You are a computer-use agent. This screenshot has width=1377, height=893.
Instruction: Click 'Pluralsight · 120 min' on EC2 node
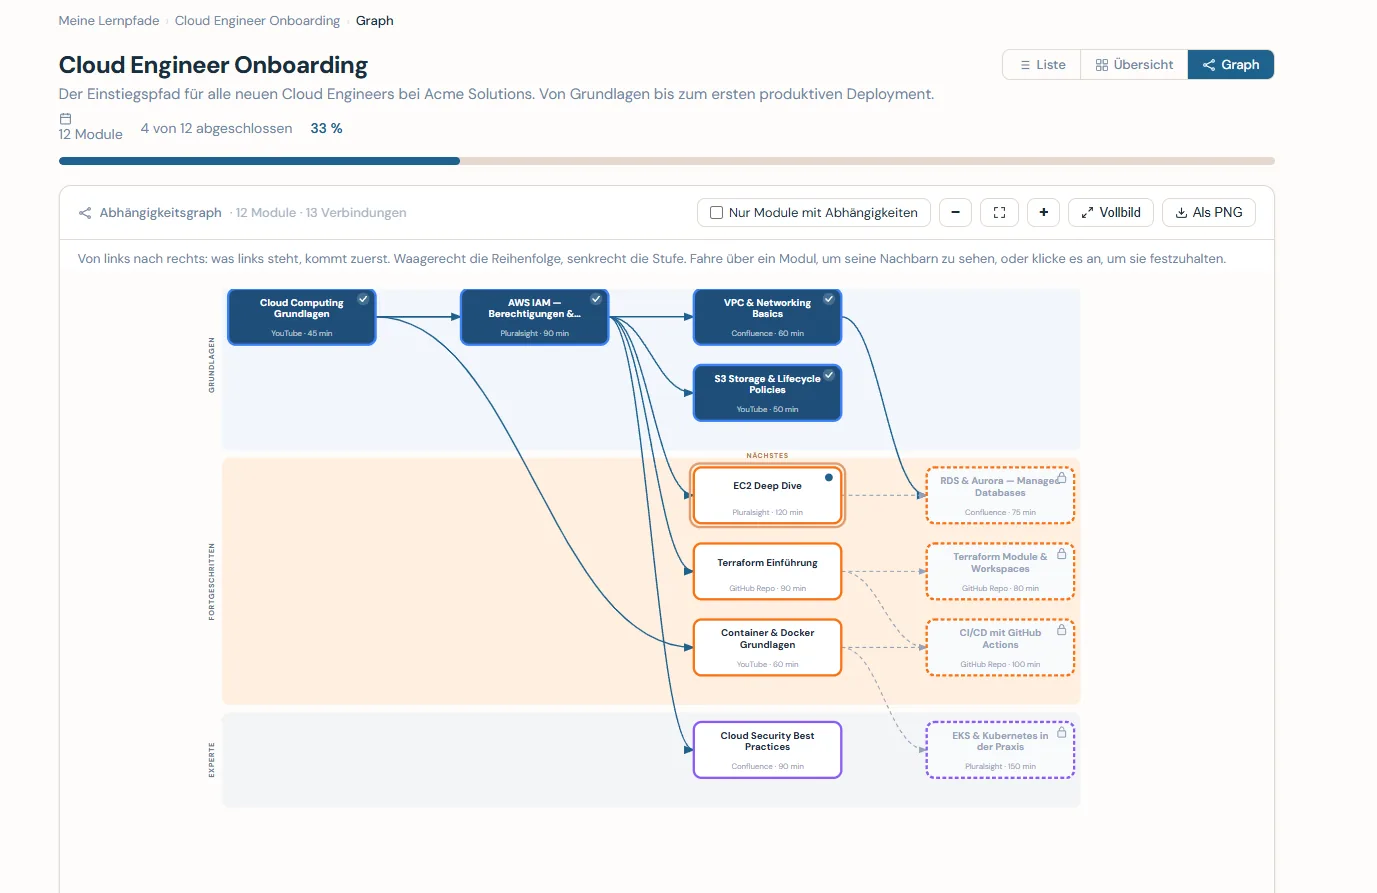coord(767,512)
